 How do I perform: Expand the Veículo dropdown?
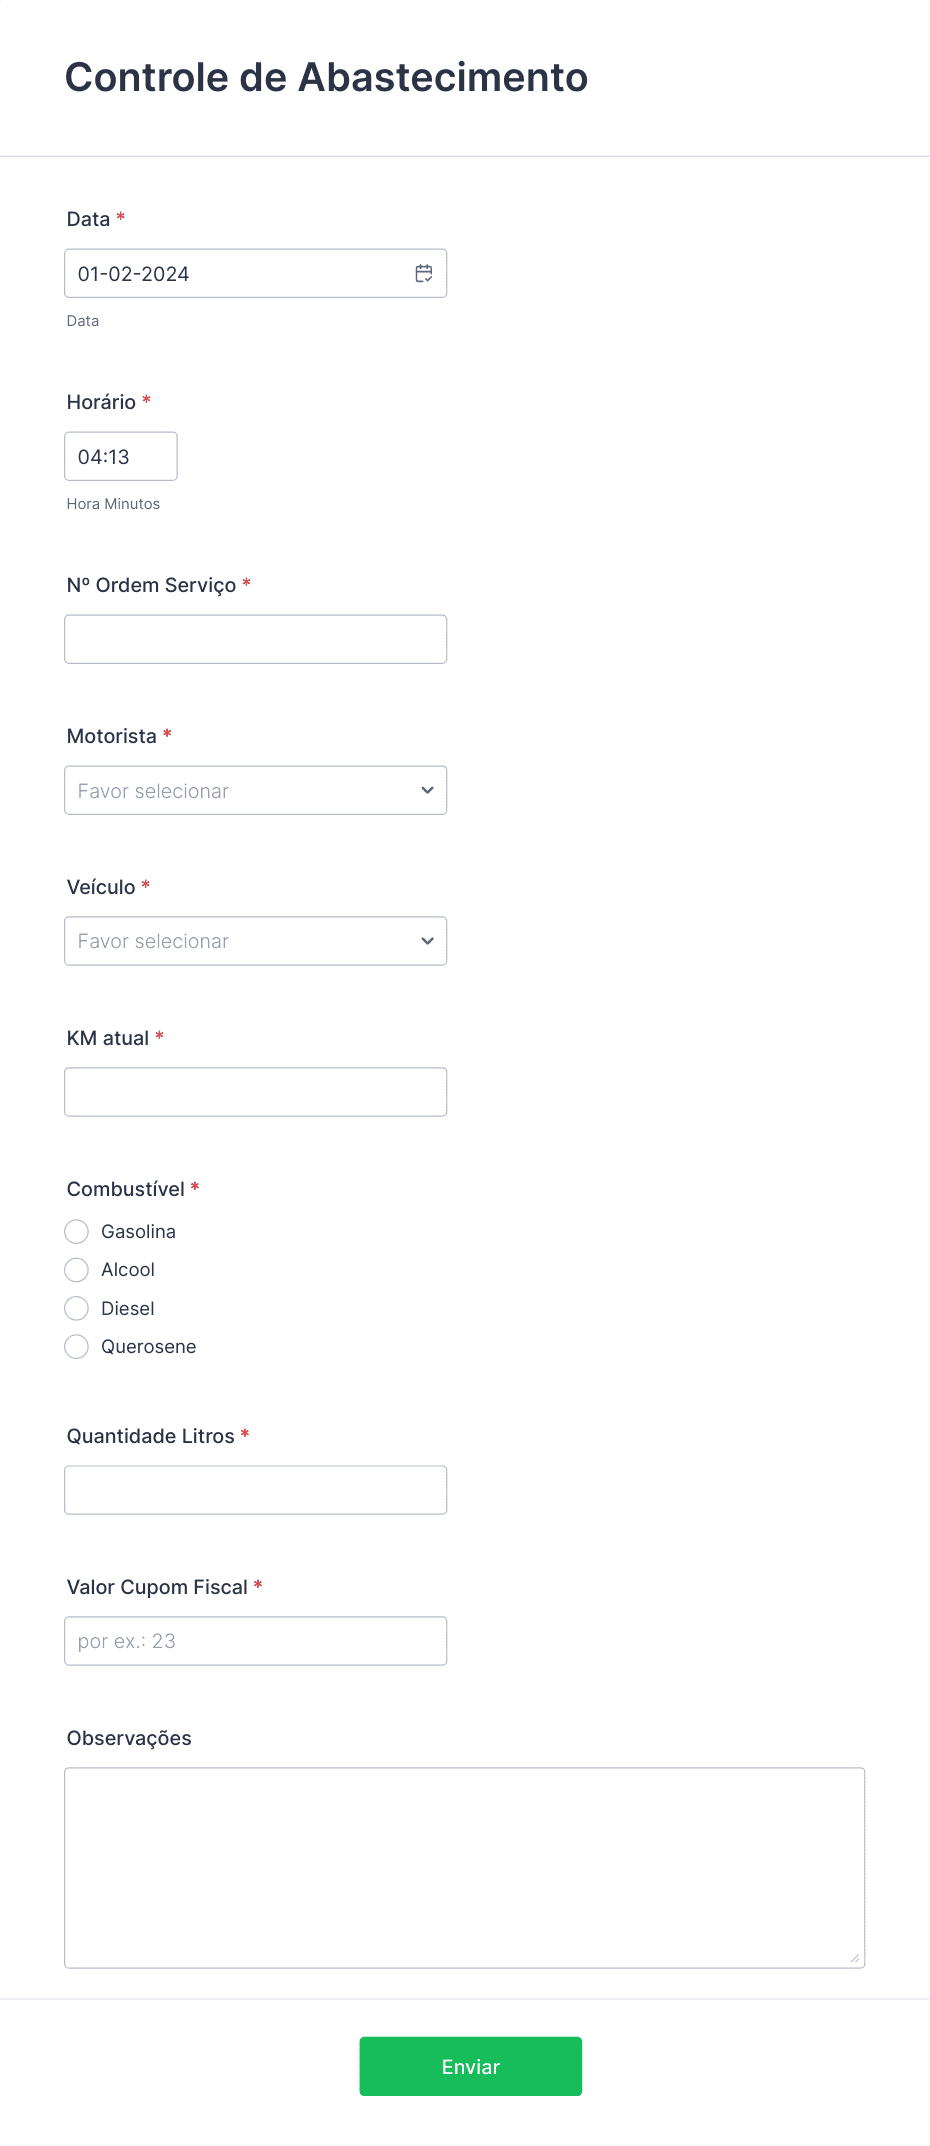[240, 942]
